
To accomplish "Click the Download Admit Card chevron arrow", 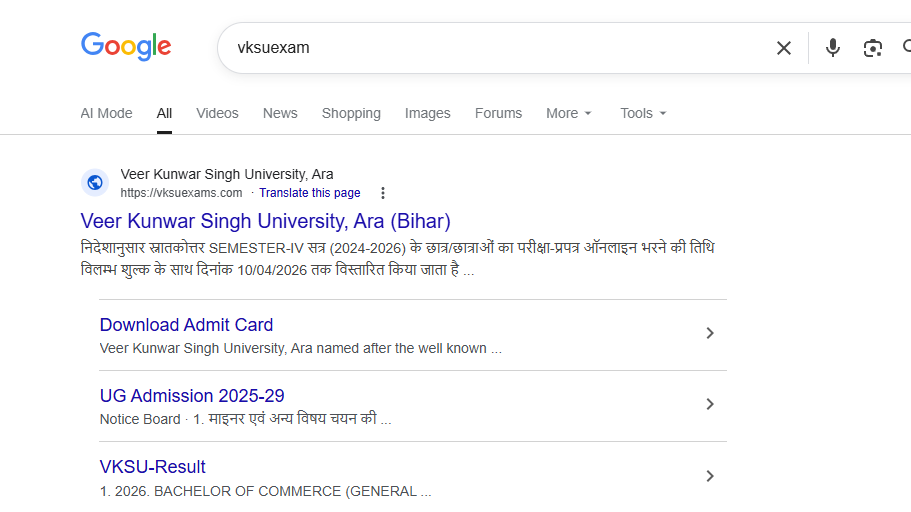I will [710, 333].
